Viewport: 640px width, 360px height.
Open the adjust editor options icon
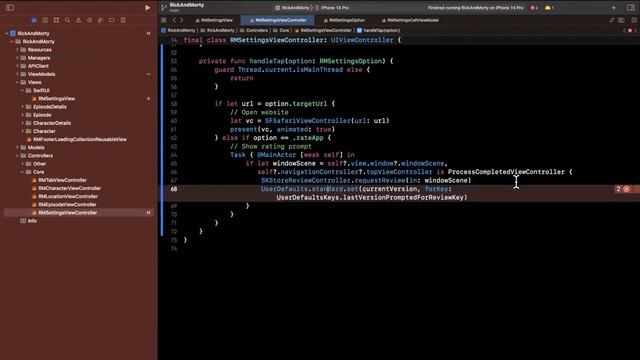pyautogui.click(x=621, y=20)
